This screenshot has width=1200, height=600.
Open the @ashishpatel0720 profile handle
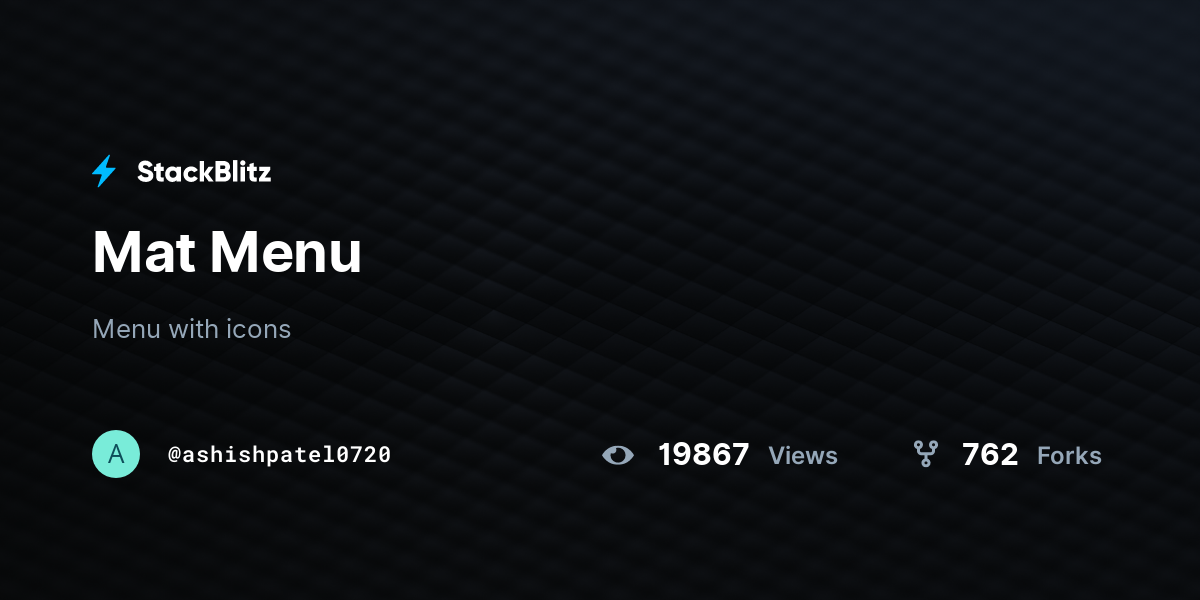coord(279,454)
